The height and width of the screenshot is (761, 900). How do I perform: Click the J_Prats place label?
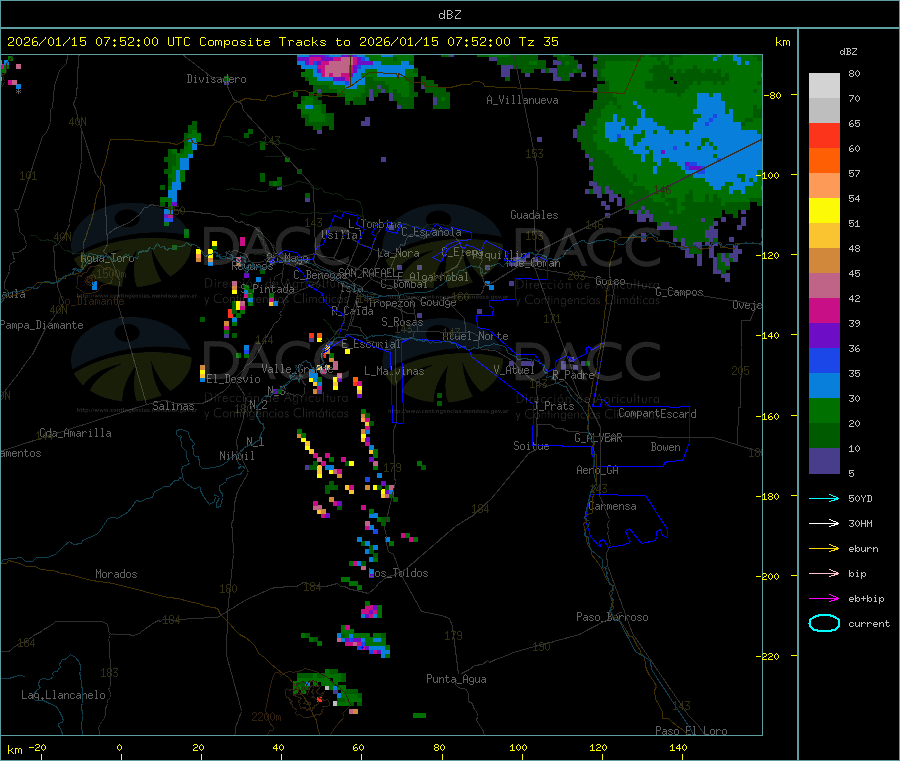[x=553, y=405]
